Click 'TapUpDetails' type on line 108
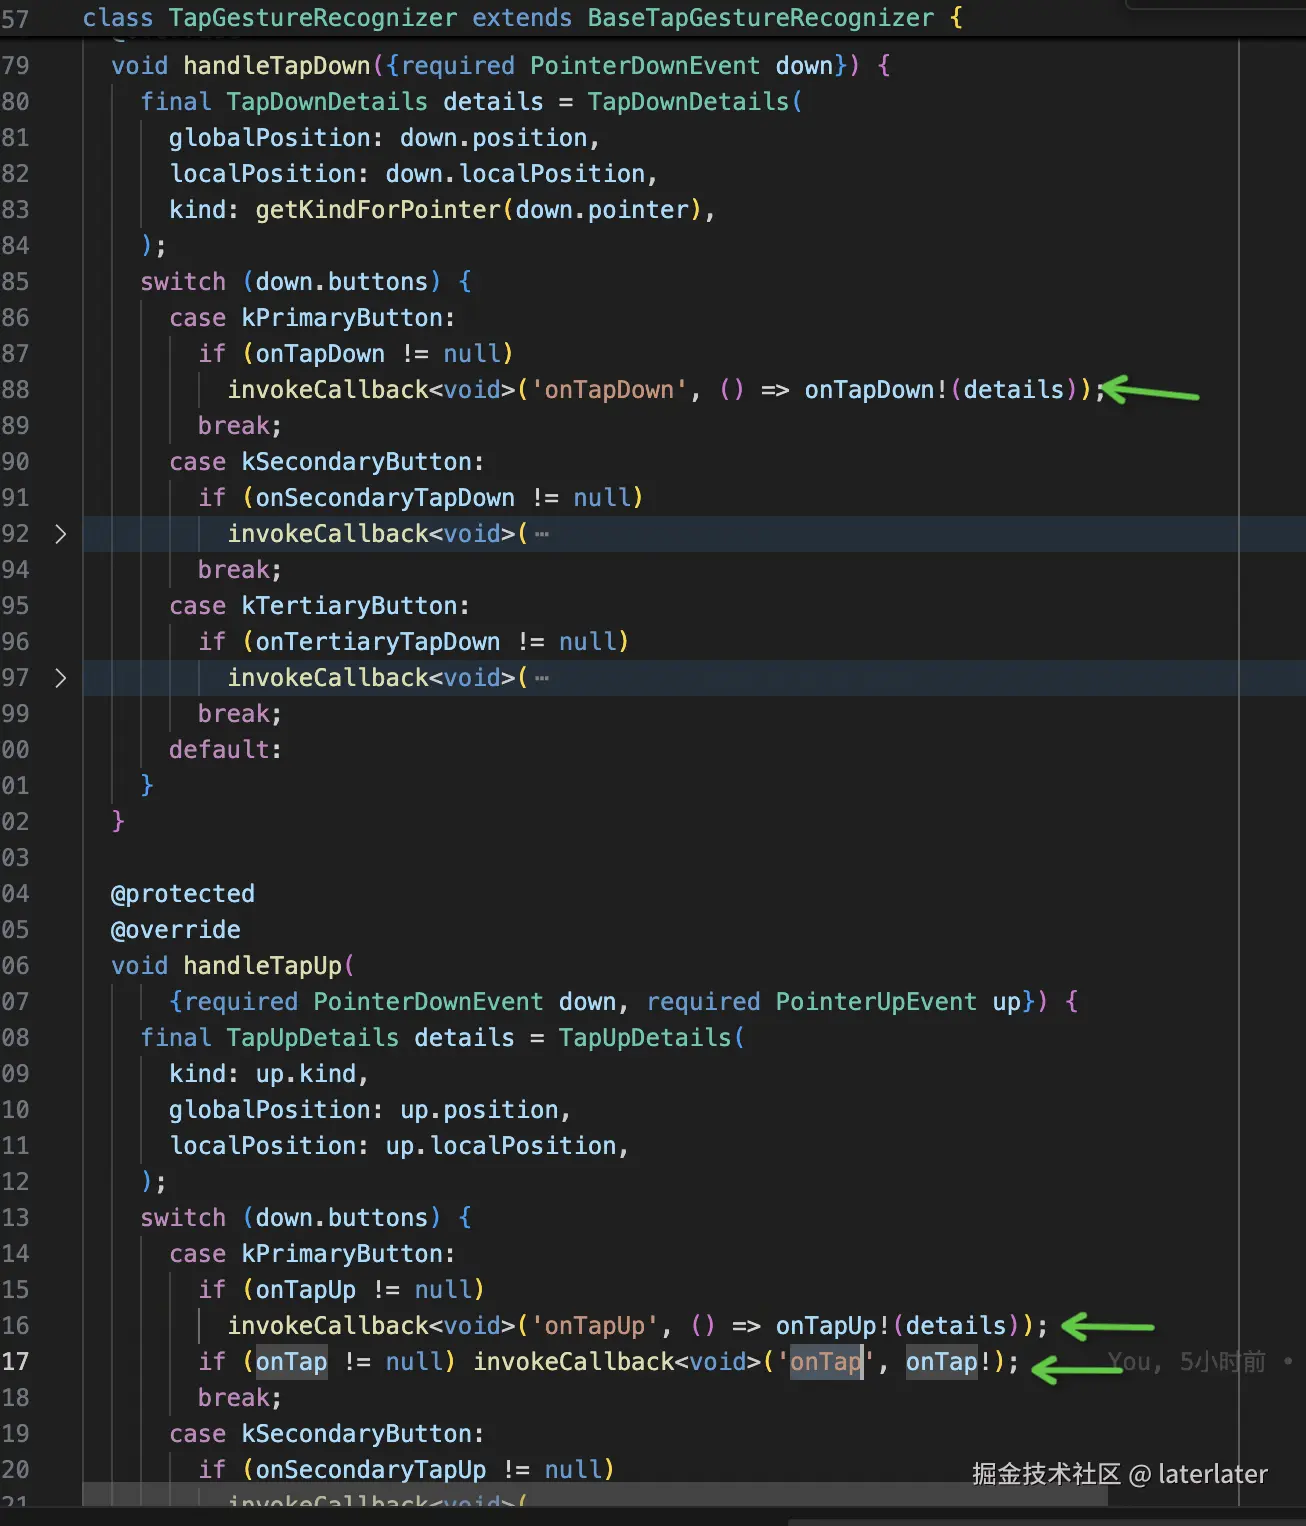 point(313,1038)
